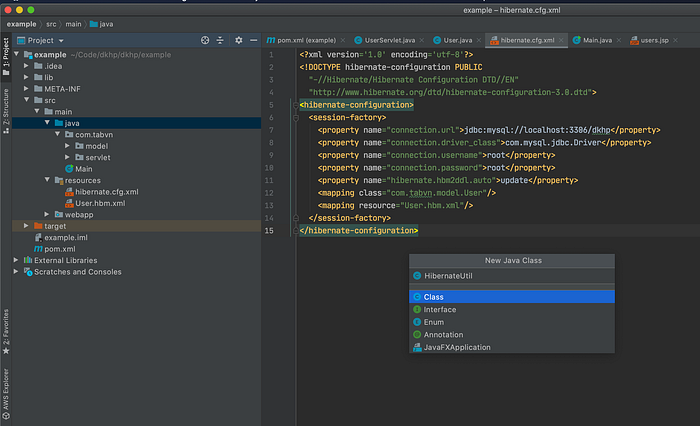This screenshot has width=700, height=426.
Task: Open AWS Explorer from the left sidebar
Action: tap(6, 385)
